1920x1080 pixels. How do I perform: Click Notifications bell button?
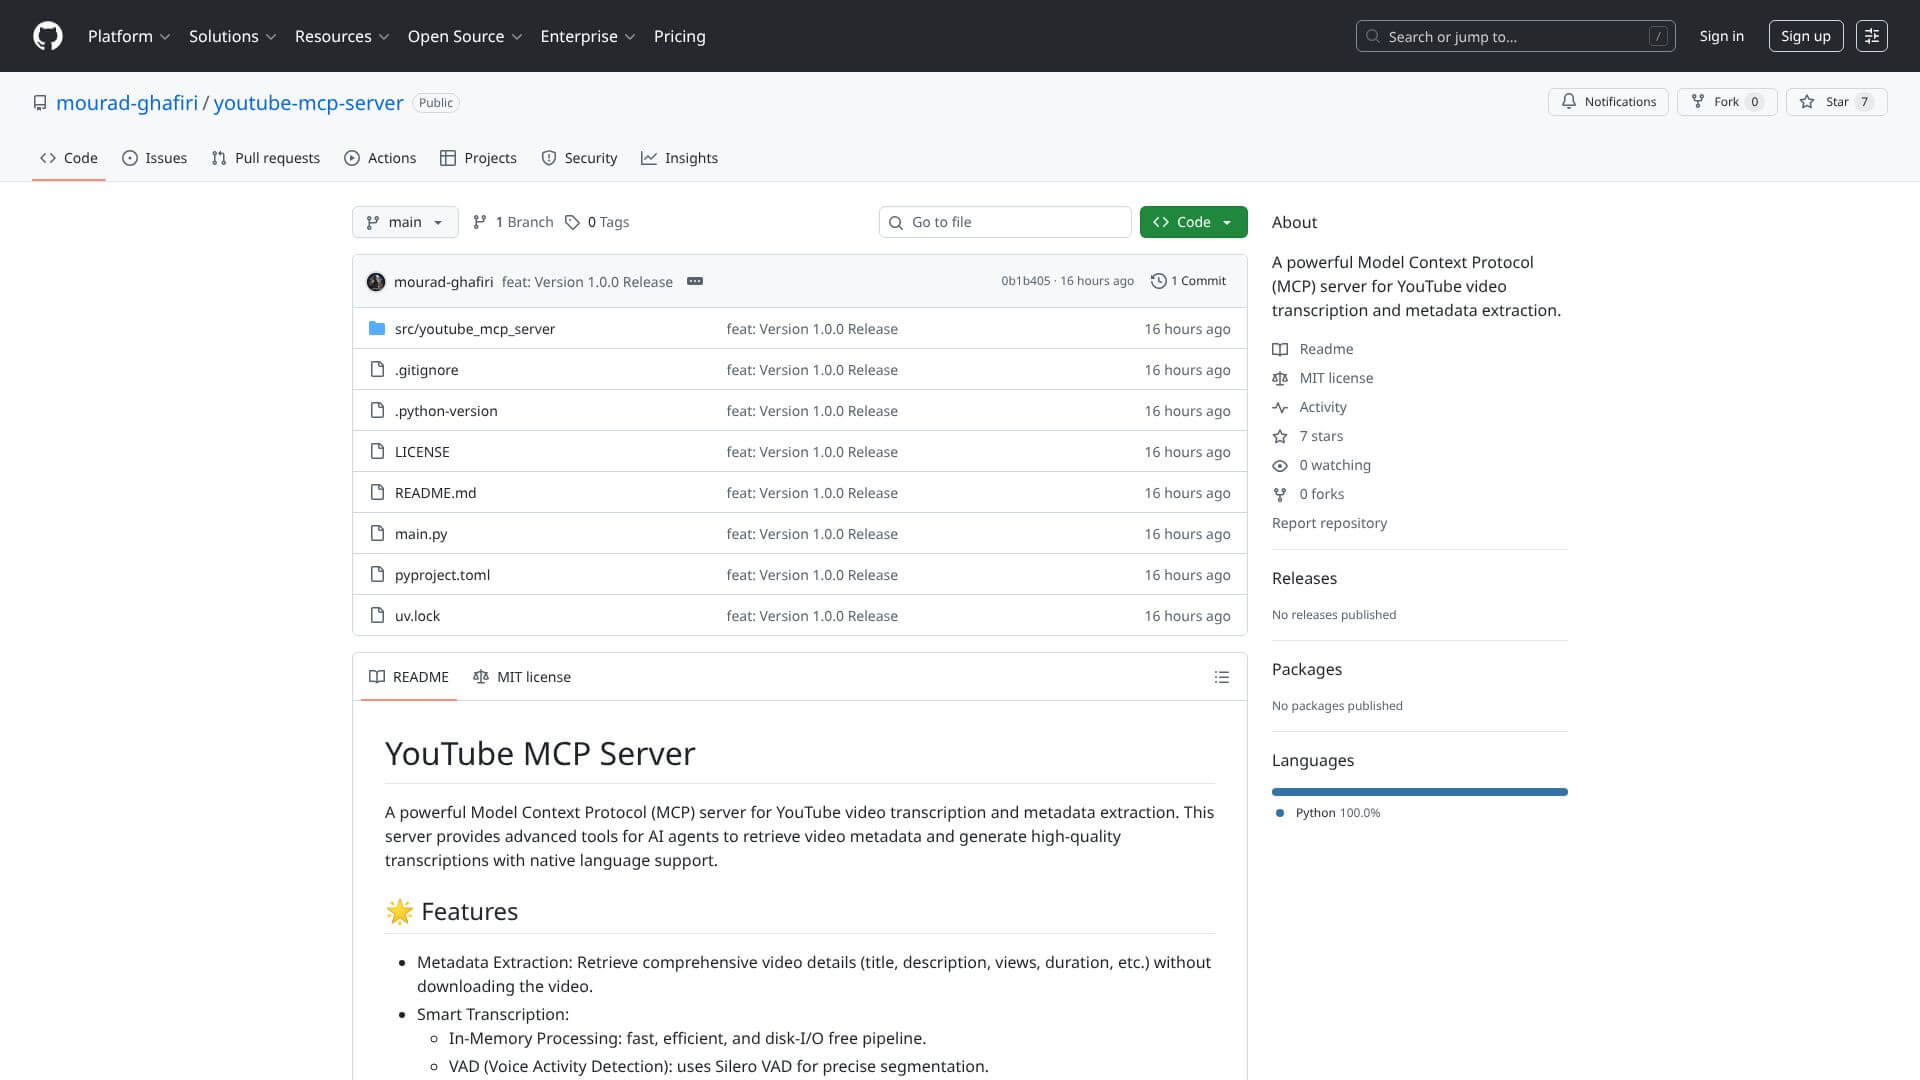[1608, 102]
